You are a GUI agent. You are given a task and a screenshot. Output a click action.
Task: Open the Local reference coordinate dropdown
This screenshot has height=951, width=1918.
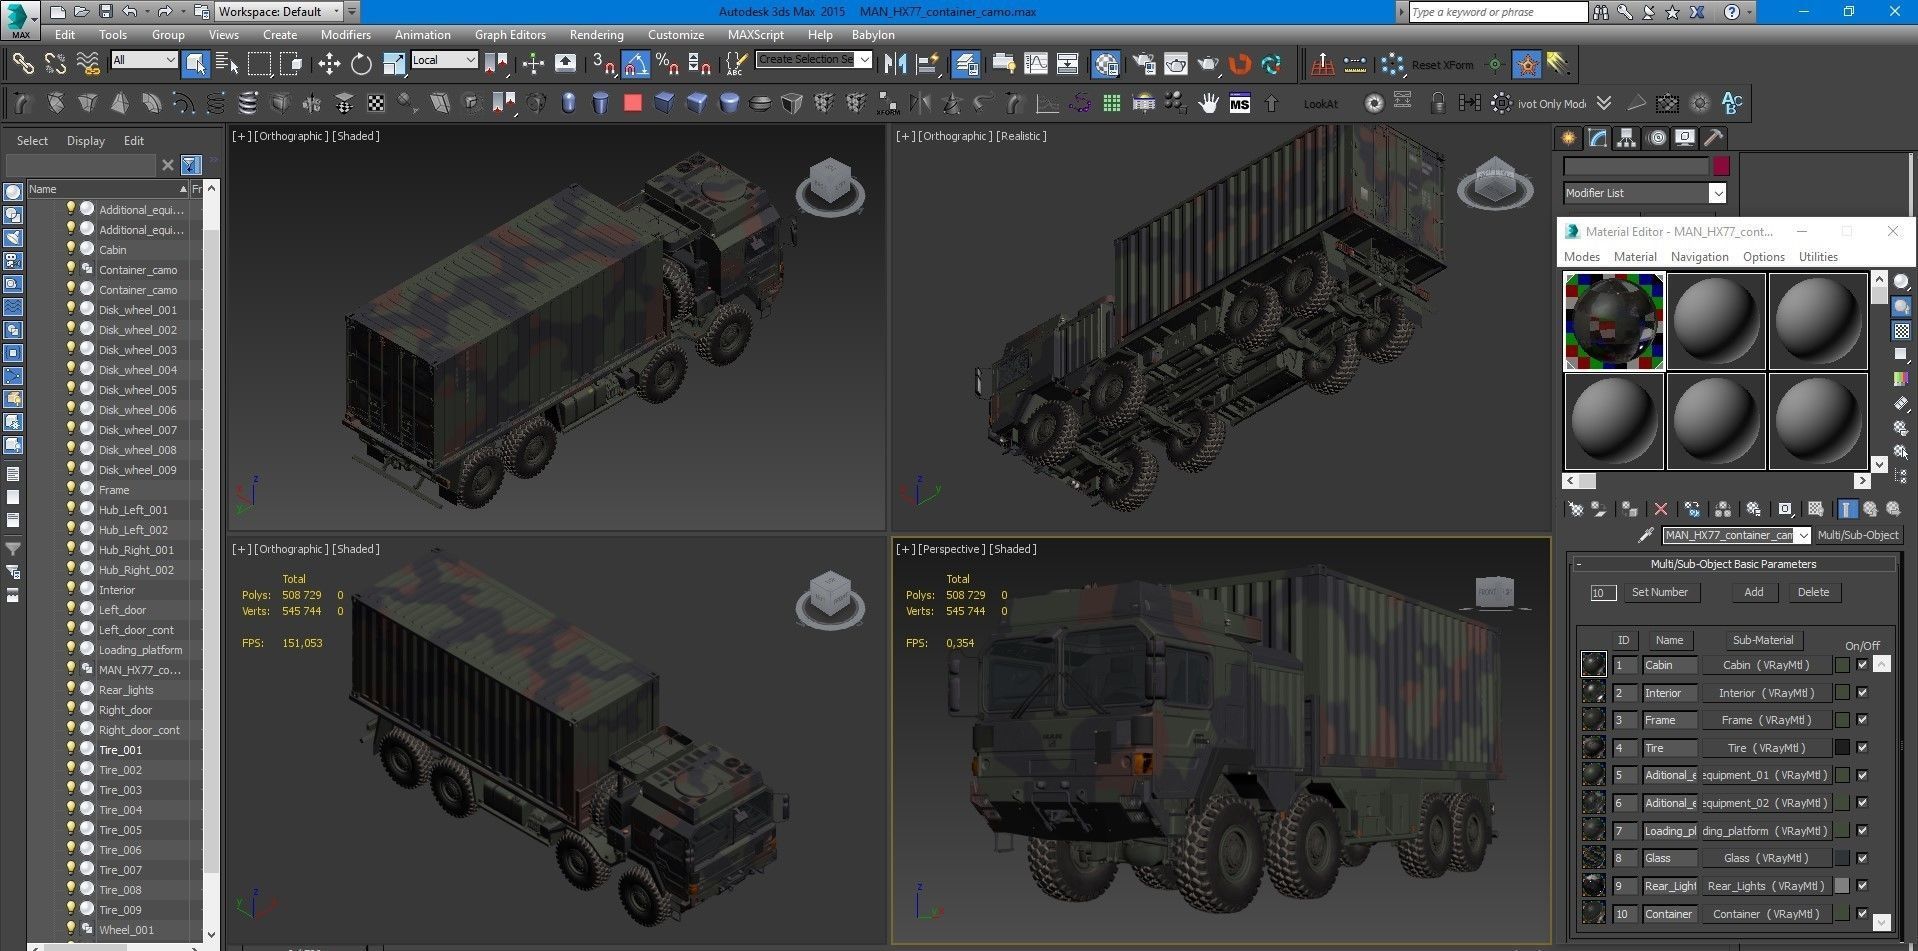coord(444,60)
